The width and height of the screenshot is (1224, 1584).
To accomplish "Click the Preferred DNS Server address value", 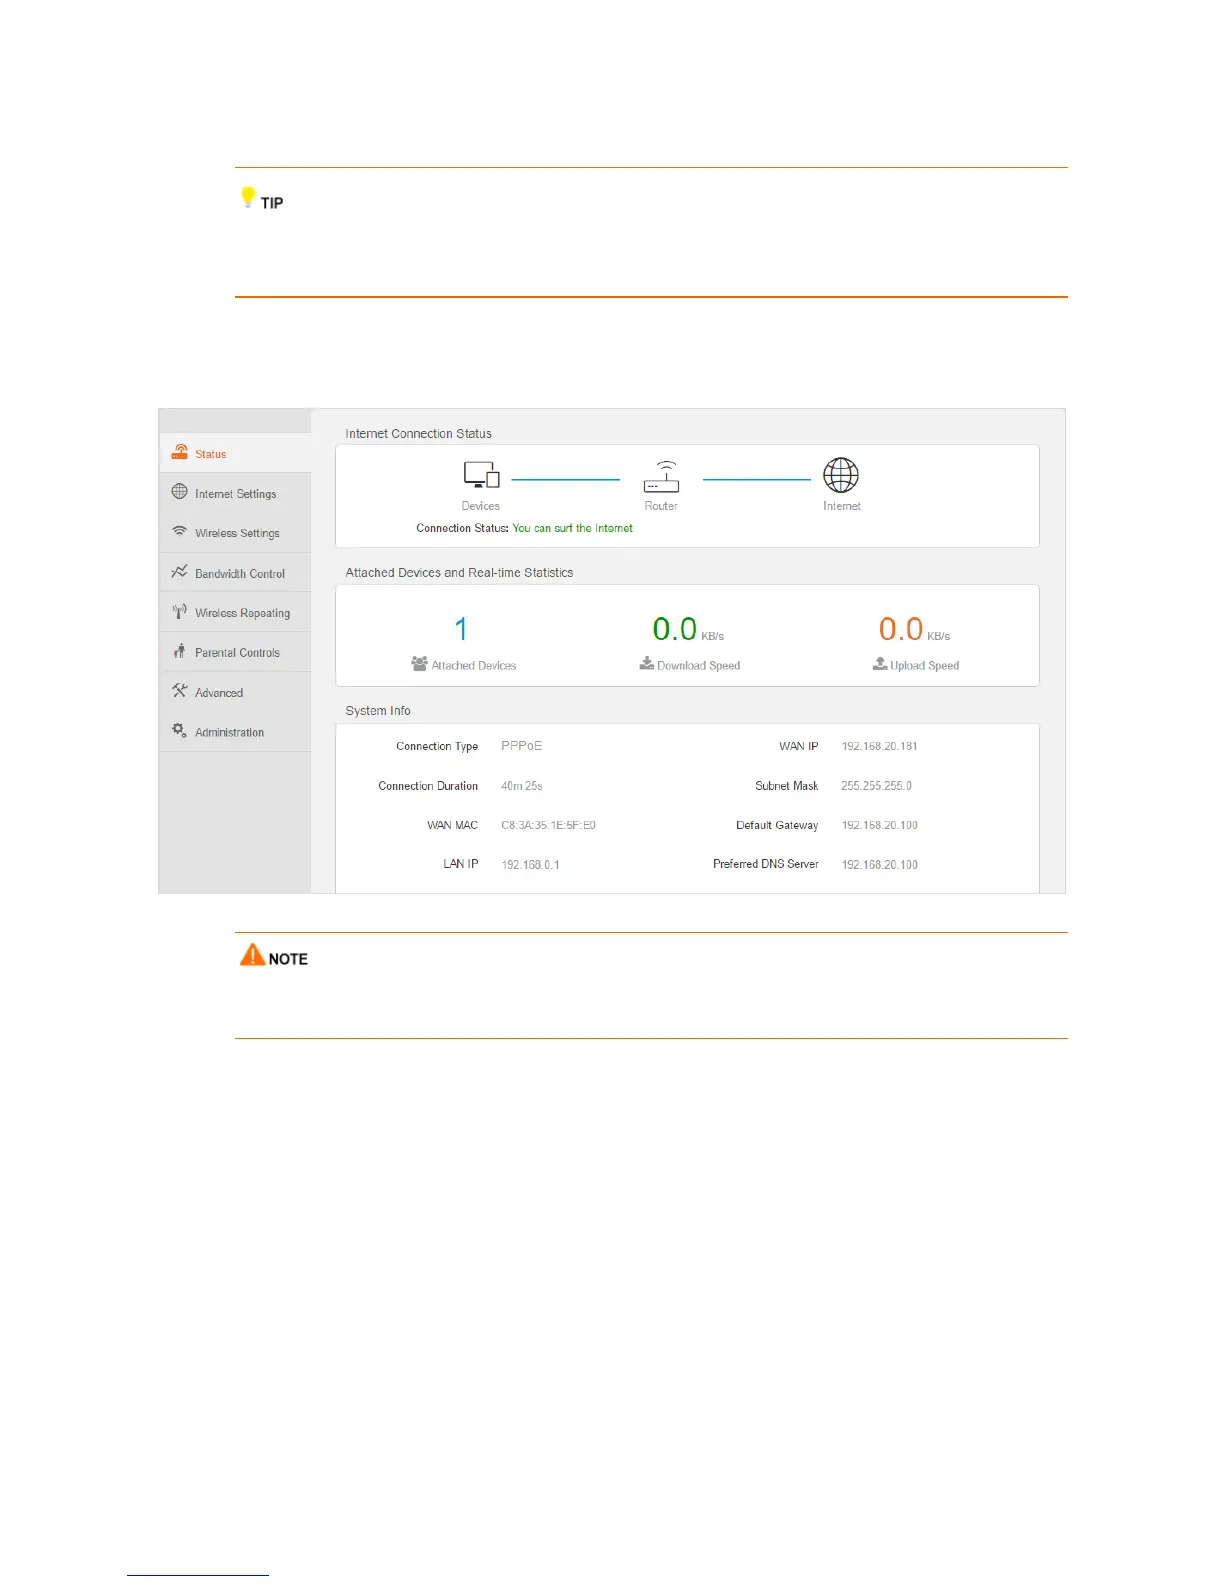I will [879, 864].
